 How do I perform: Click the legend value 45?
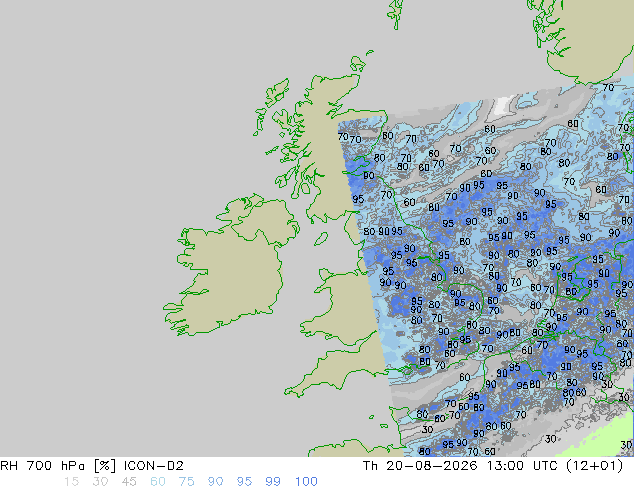click(129, 482)
